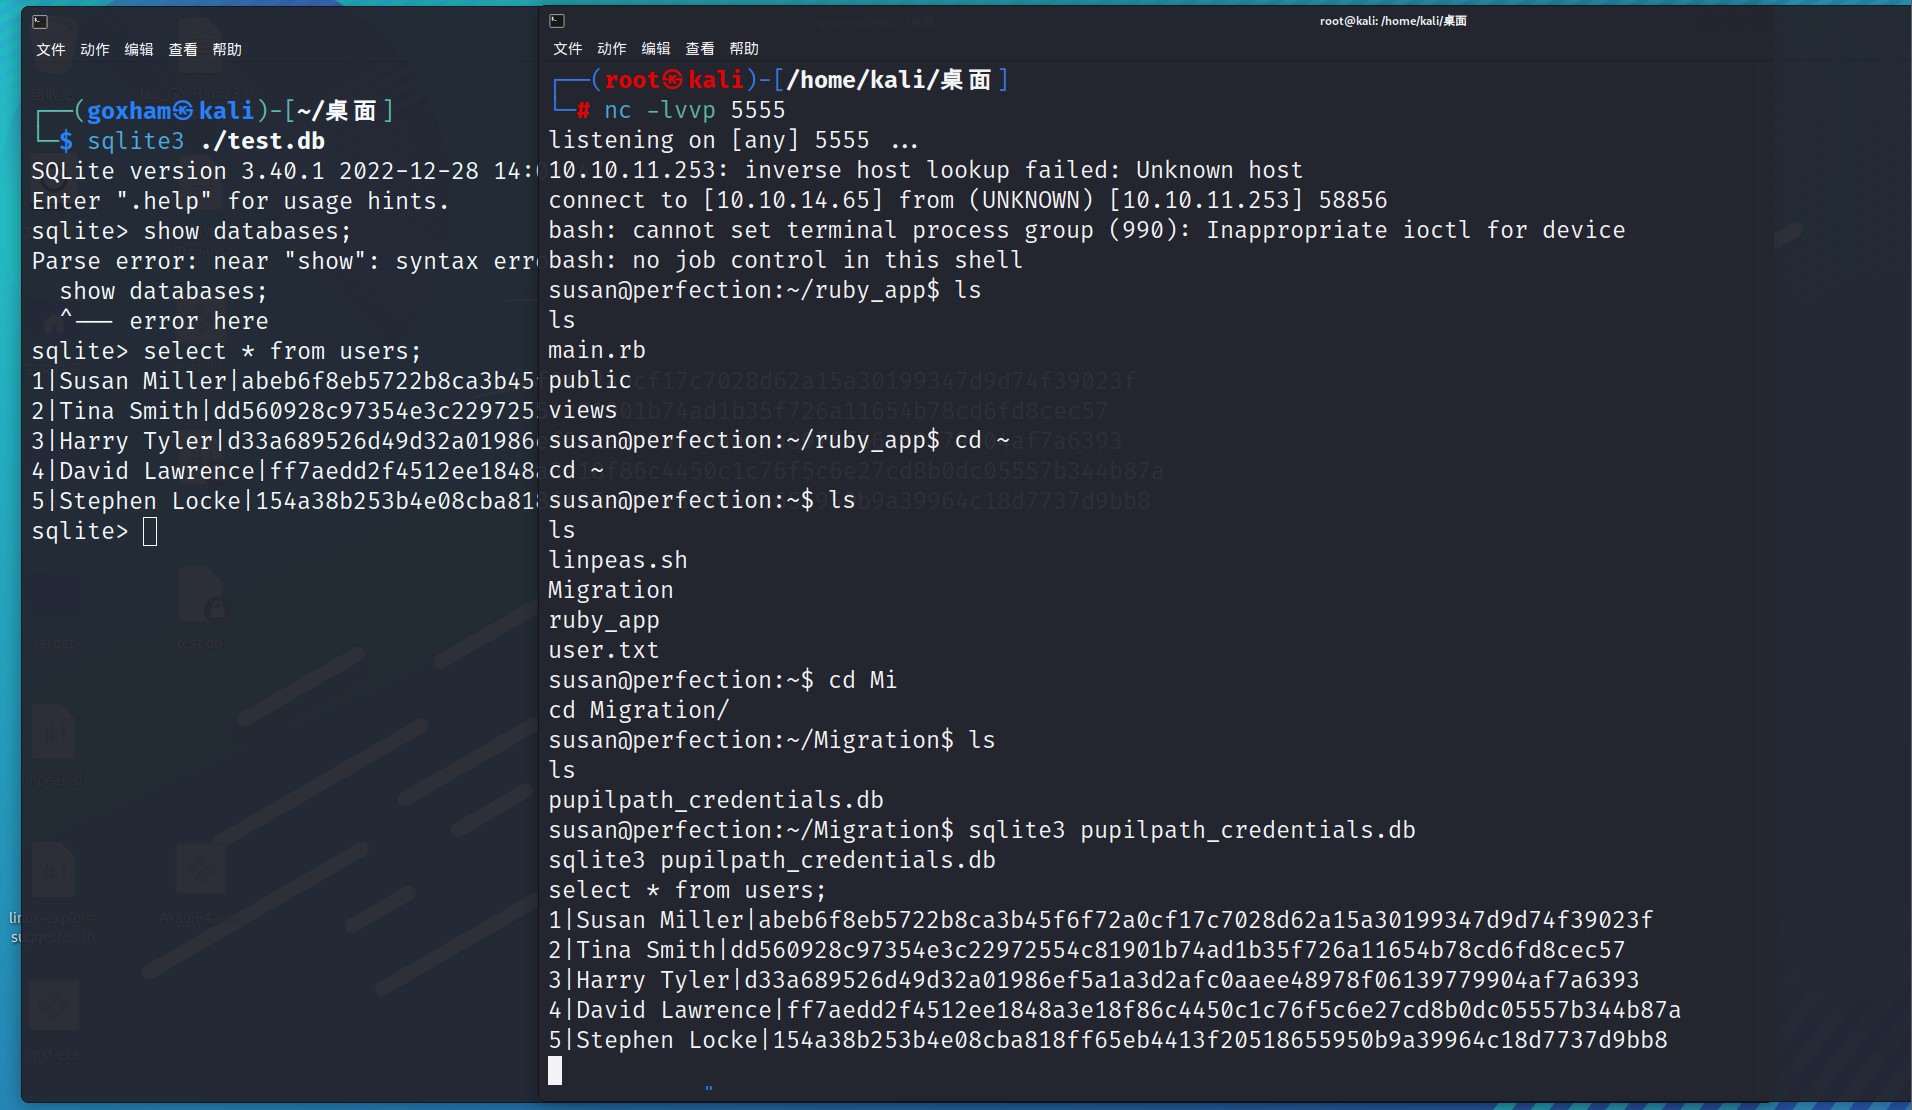The height and width of the screenshot is (1110, 1912).
Task: Open 文件 menu in left terminal window
Action: pos(51,50)
